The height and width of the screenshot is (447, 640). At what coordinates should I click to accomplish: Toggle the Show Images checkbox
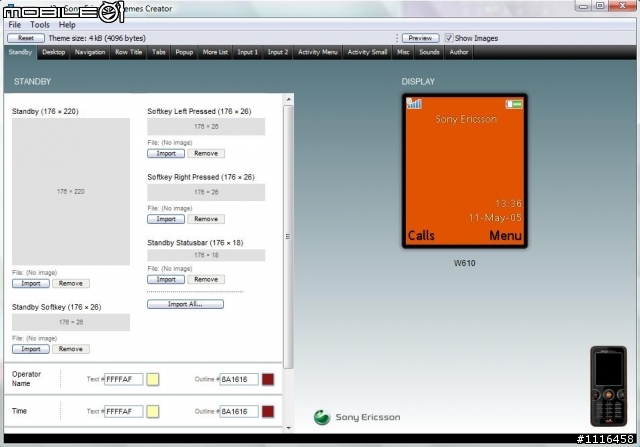click(x=449, y=38)
